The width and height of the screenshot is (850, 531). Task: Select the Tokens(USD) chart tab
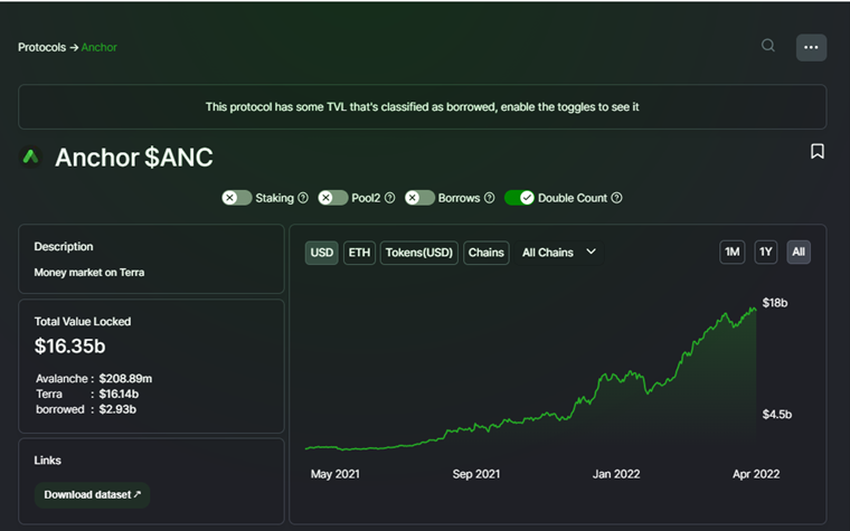tap(419, 252)
